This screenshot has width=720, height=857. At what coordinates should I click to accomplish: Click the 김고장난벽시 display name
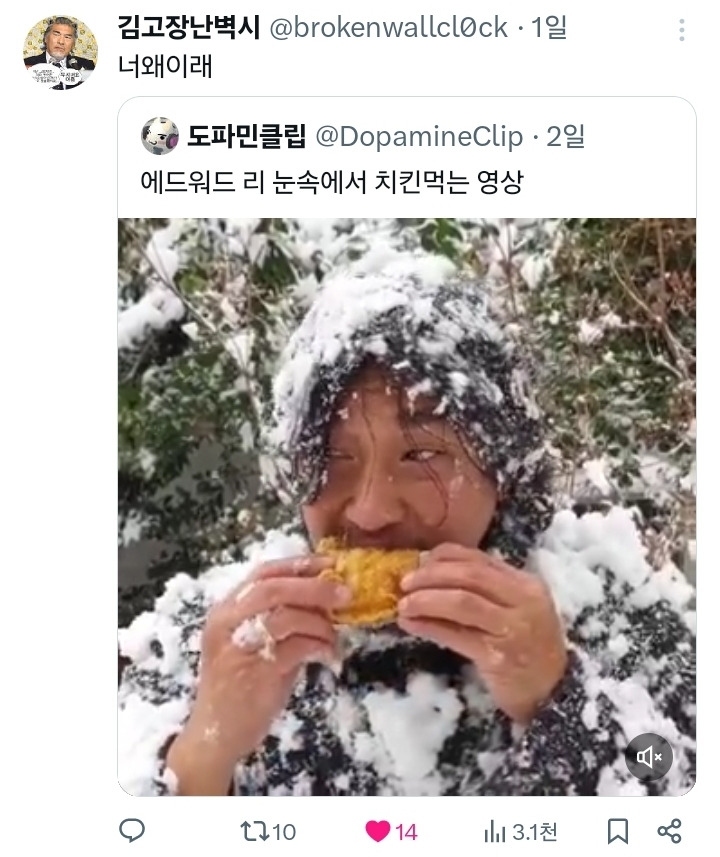188,28
